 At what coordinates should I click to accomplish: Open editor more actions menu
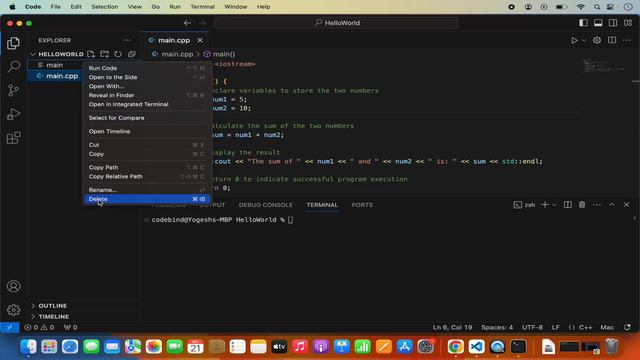(627, 40)
